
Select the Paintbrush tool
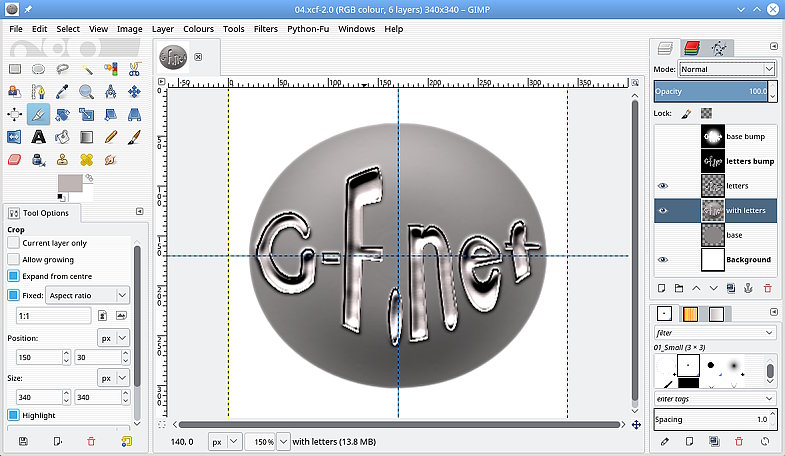click(135, 137)
